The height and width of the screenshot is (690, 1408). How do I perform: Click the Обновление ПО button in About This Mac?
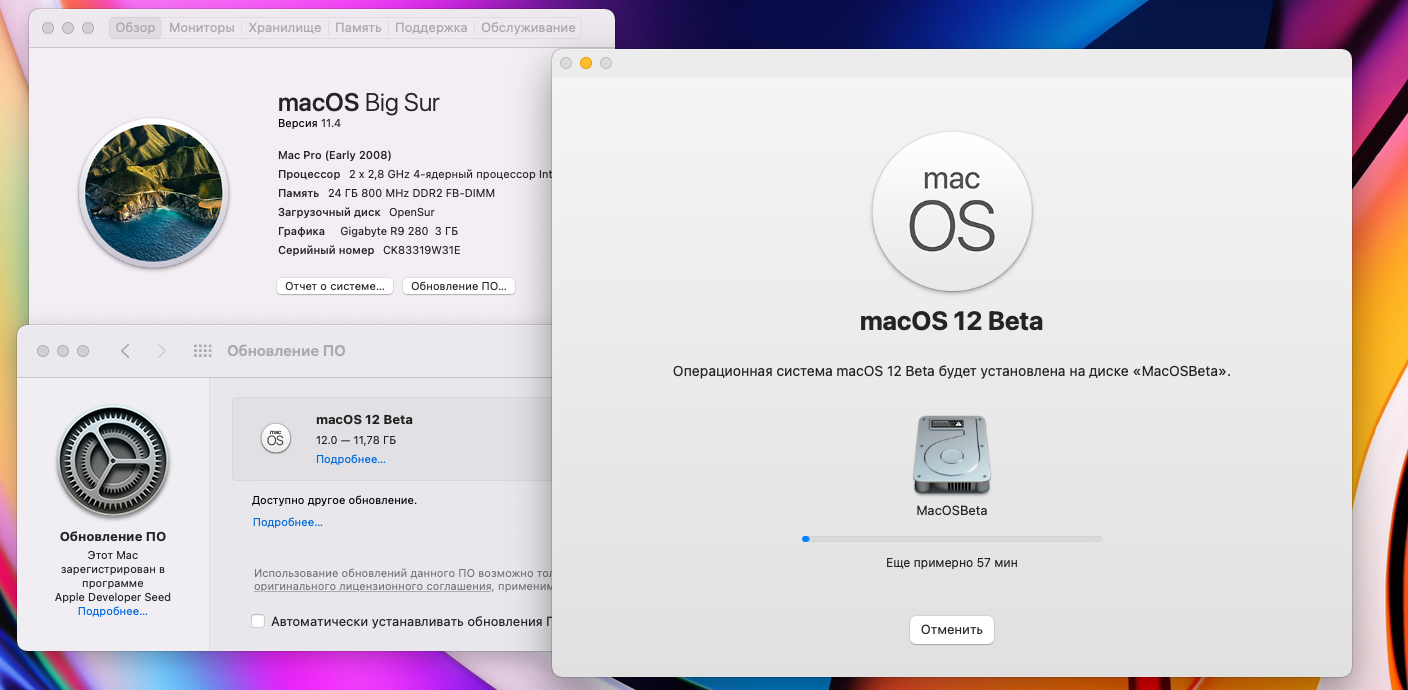459,286
